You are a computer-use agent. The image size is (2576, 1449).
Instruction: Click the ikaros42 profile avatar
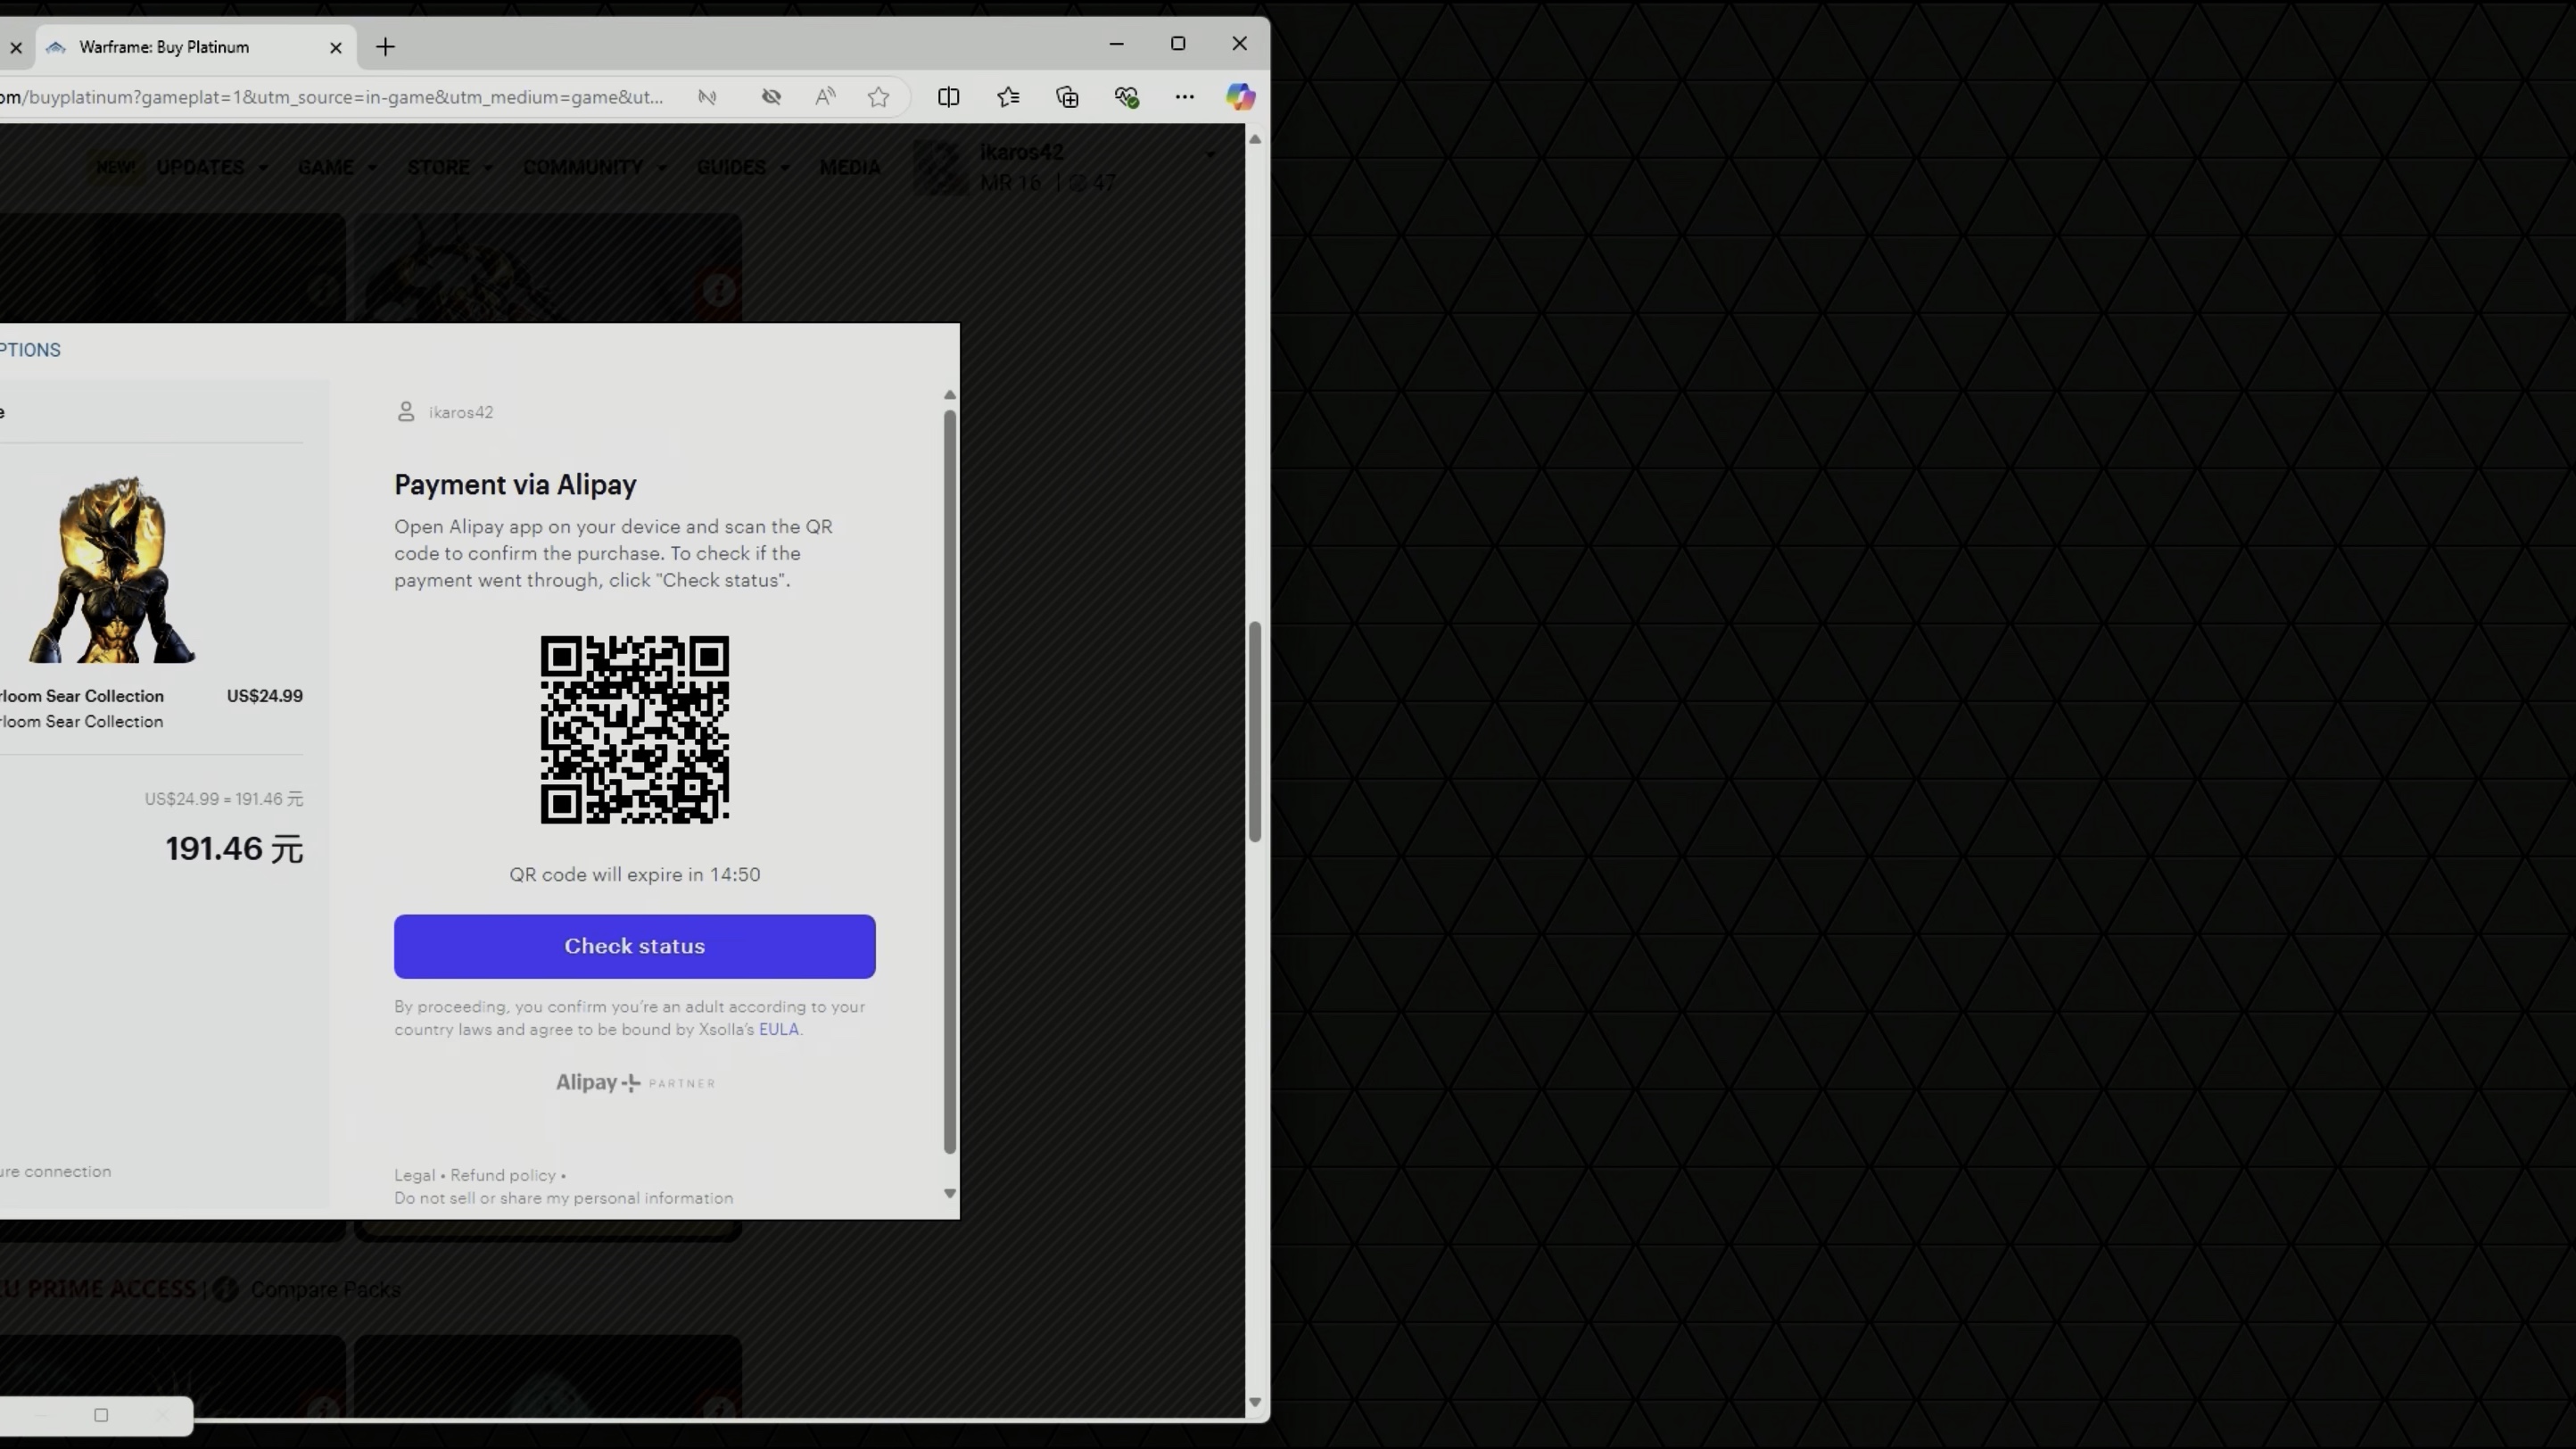pos(941,167)
